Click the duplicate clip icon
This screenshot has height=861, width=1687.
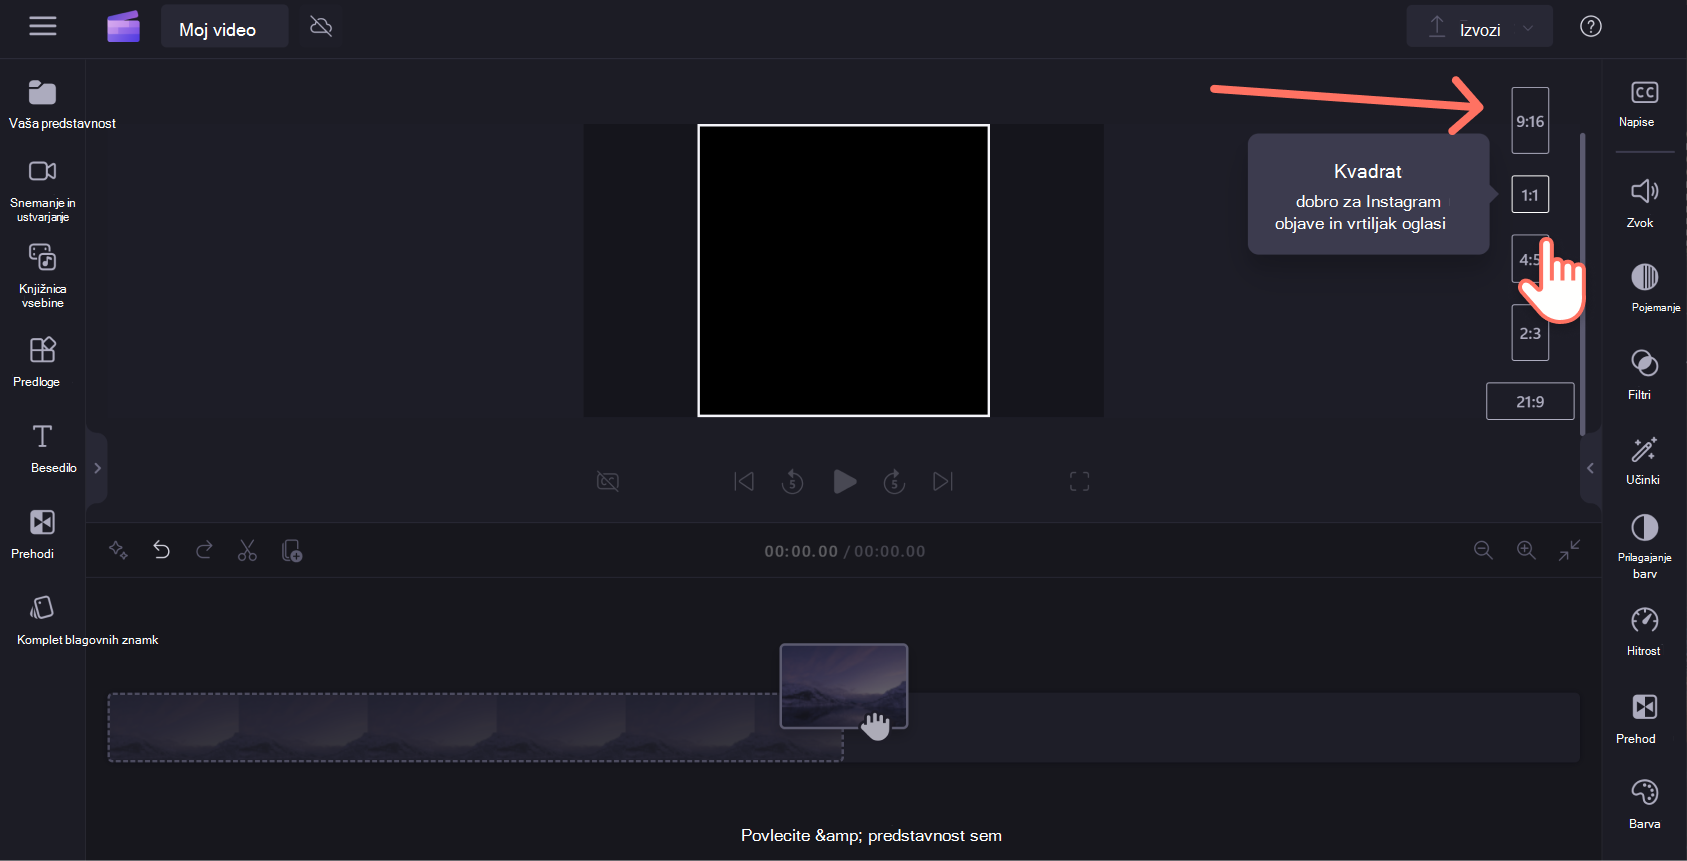pyautogui.click(x=292, y=550)
